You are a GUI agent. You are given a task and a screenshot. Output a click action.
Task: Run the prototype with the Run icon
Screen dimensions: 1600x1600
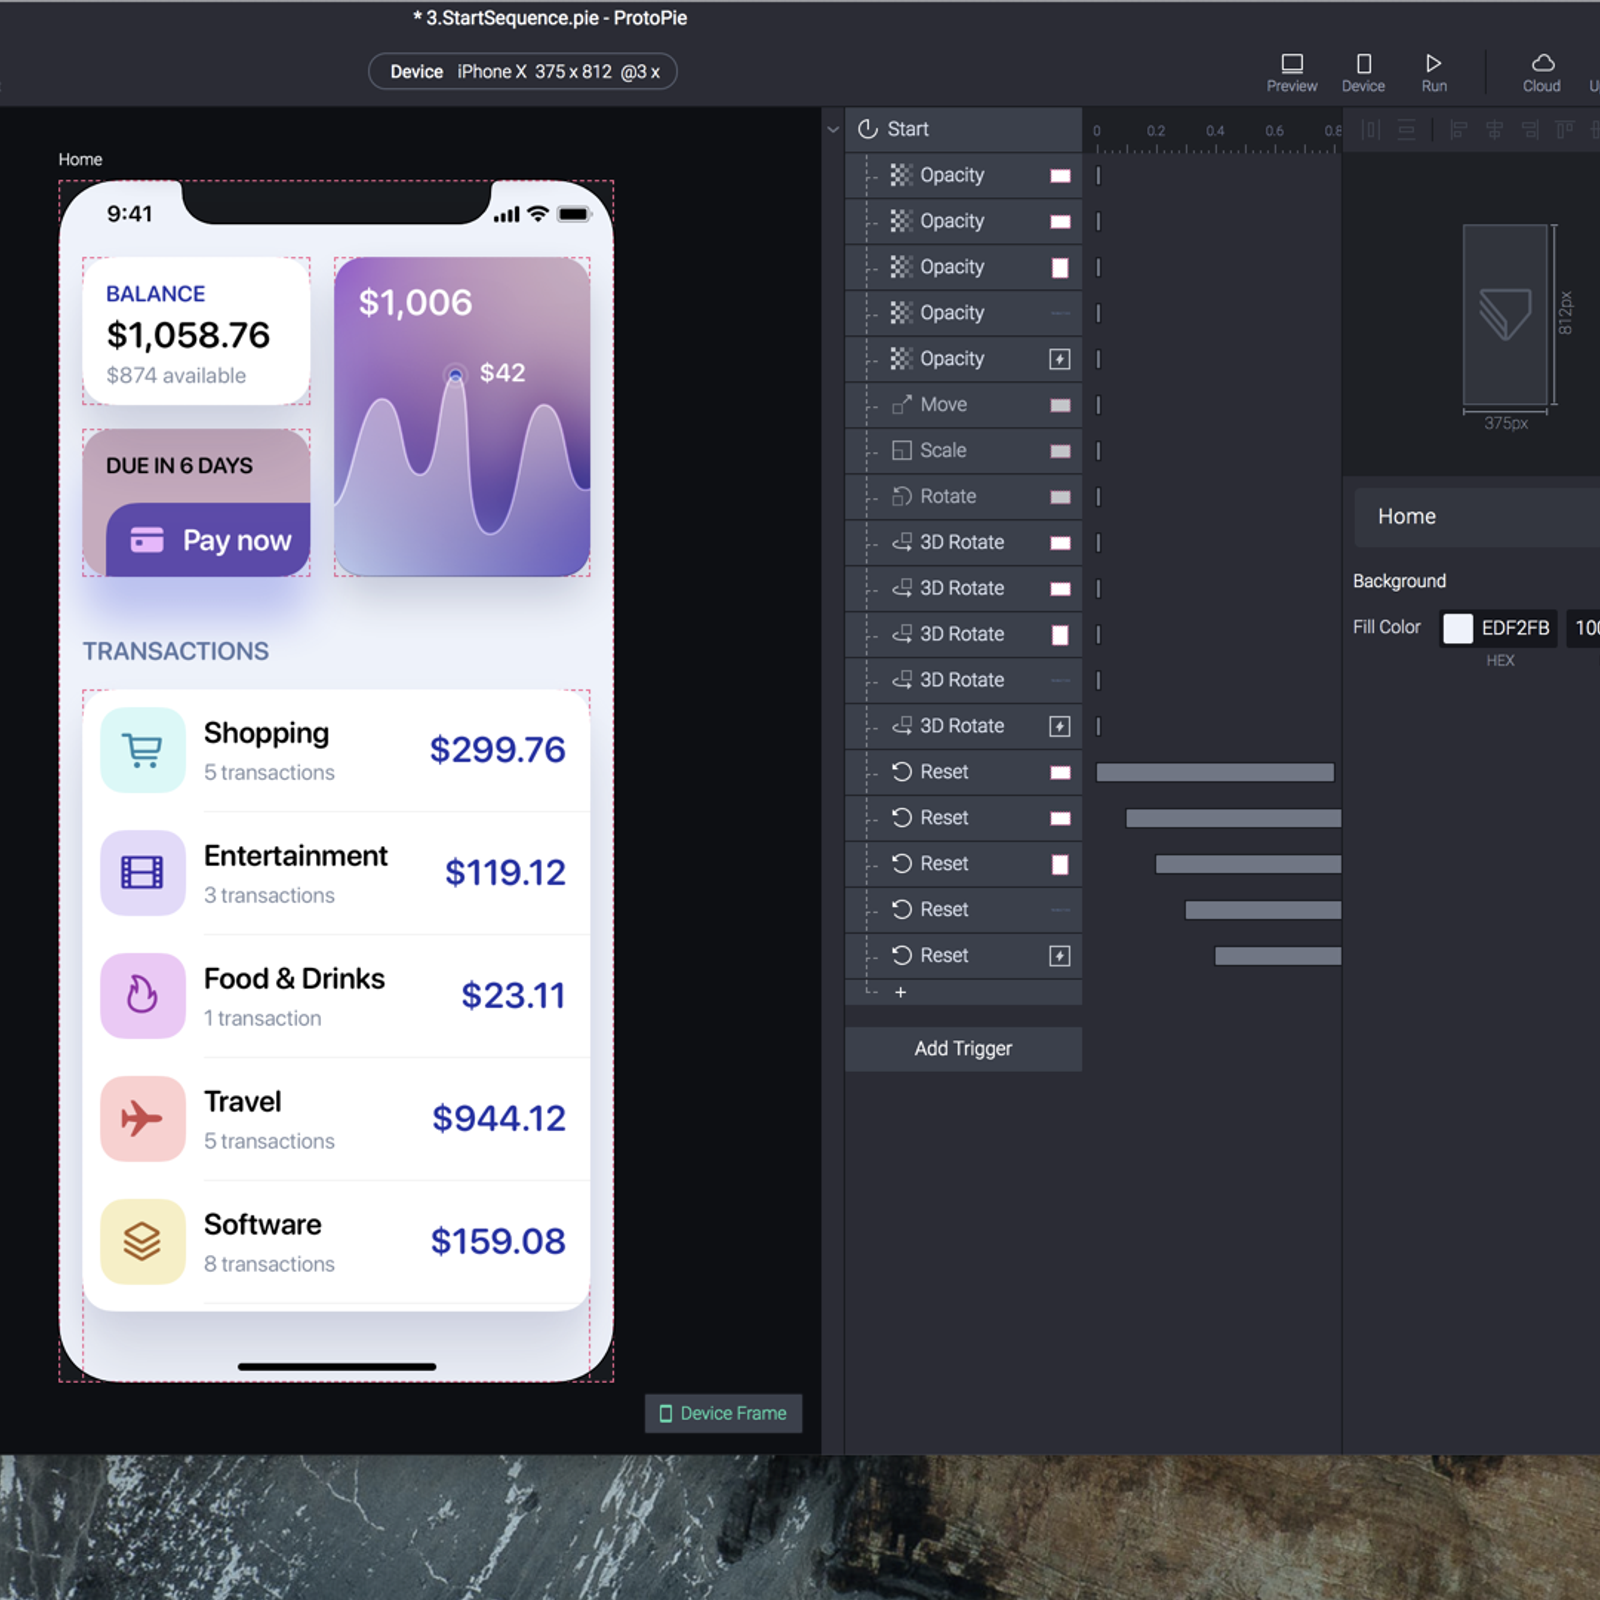click(1433, 72)
